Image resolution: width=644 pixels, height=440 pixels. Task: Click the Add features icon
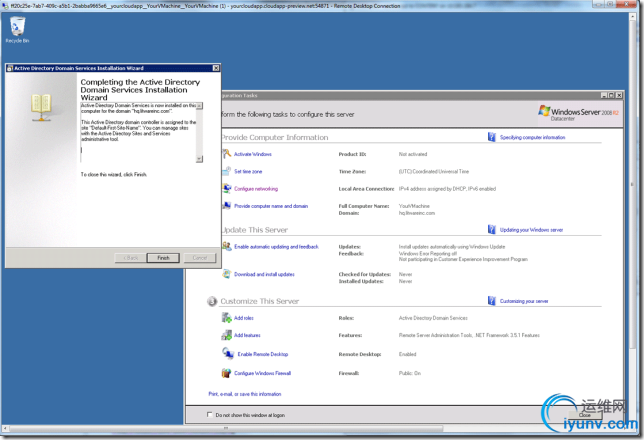pos(227,335)
